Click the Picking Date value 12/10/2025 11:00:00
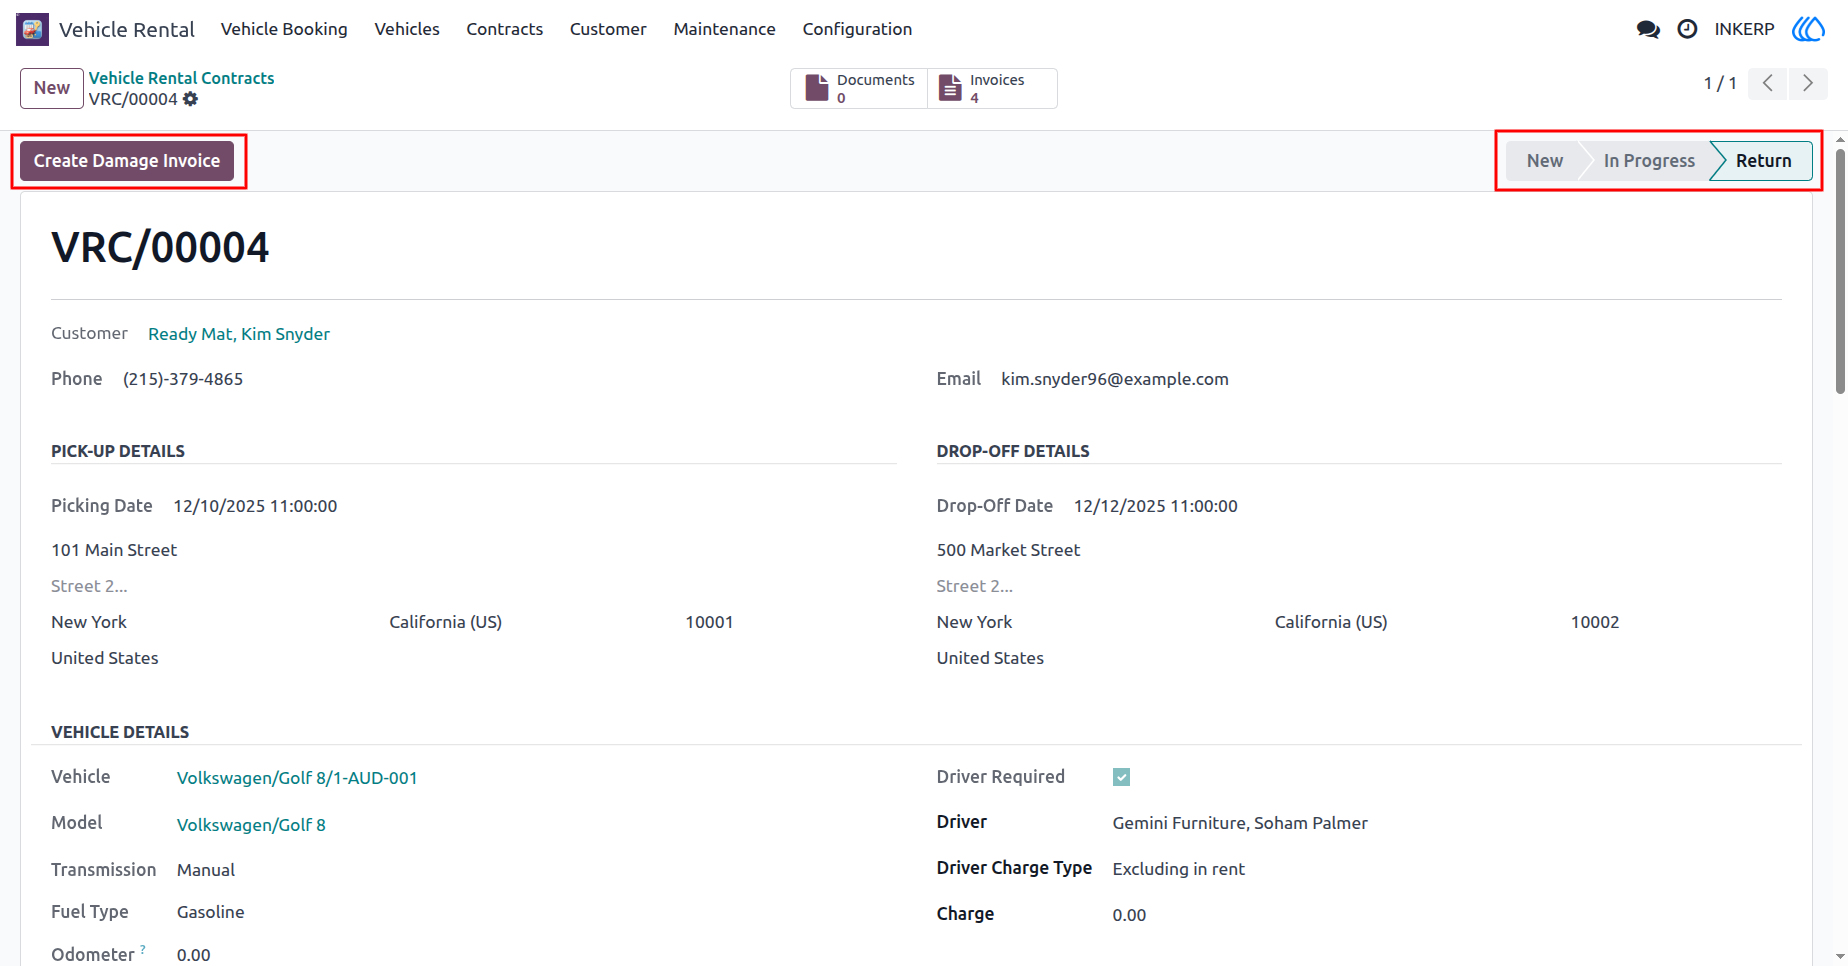The image size is (1848, 966). point(255,506)
